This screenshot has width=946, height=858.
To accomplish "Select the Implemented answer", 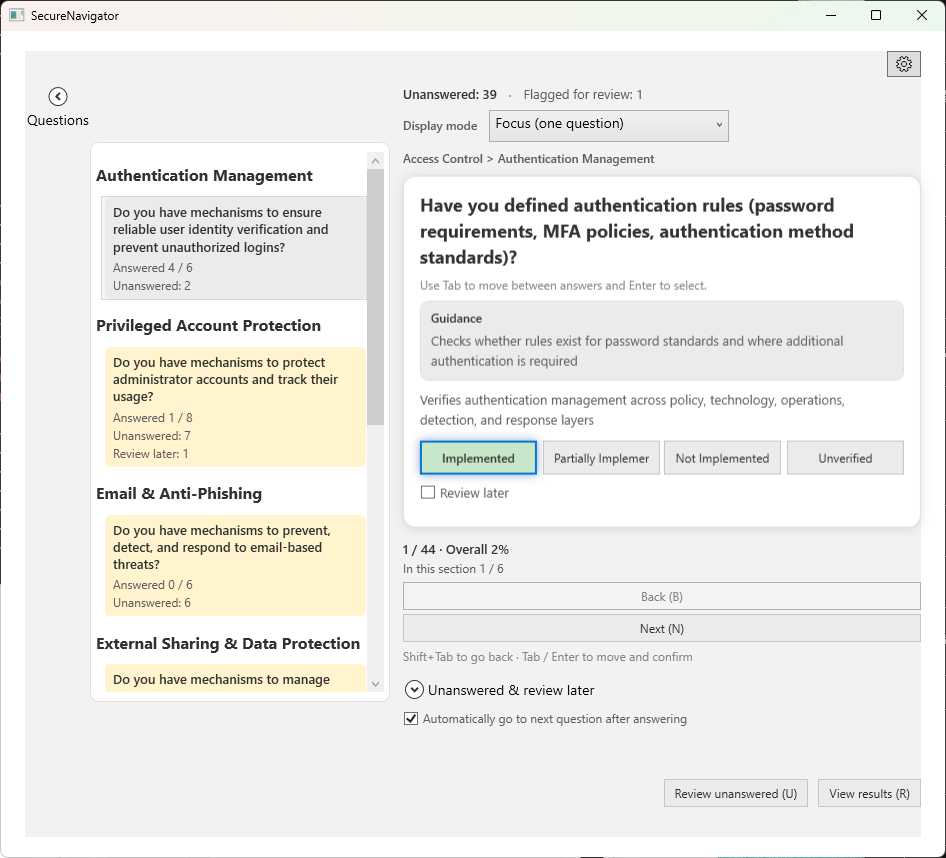I will click(x=478, y=458).
